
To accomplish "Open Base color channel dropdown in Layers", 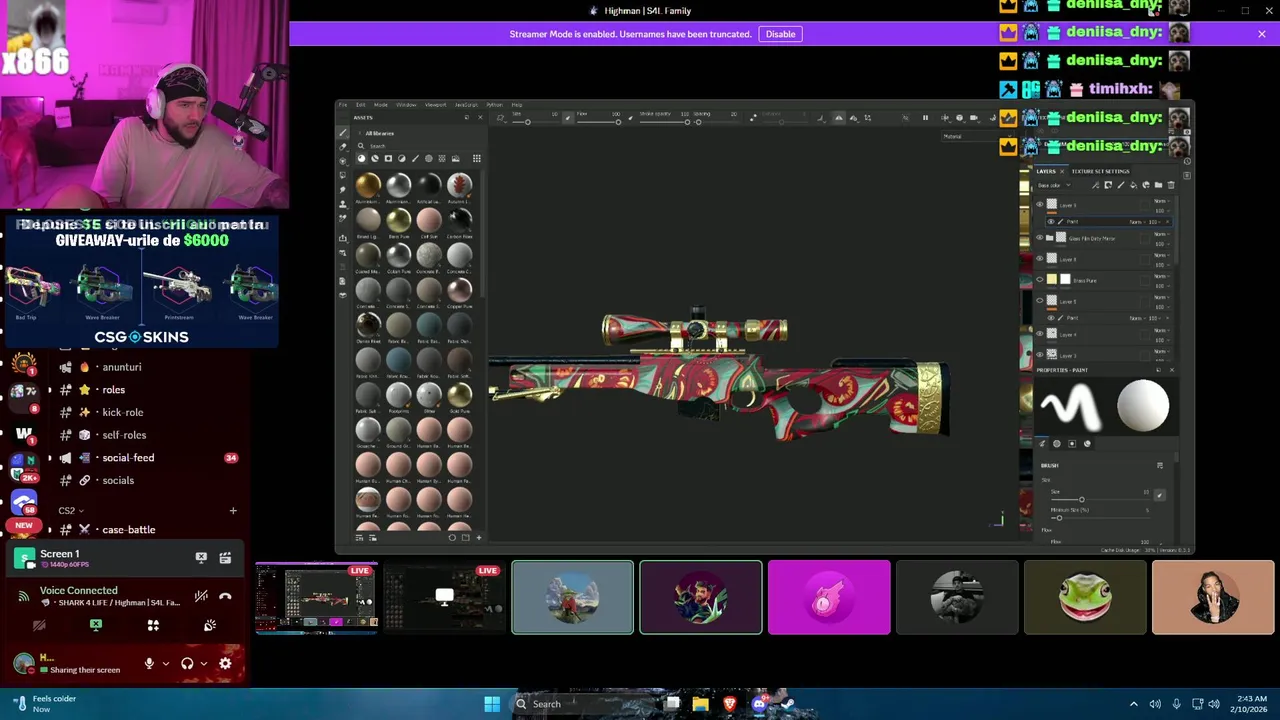I will tap(1054, 185).
